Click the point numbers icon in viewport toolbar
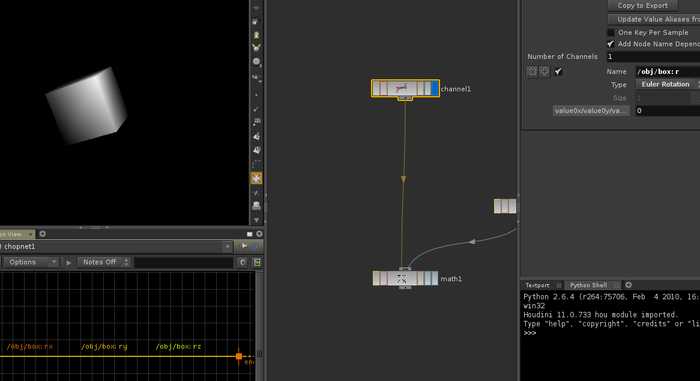The image size is (700, 381). pos(257,122)
